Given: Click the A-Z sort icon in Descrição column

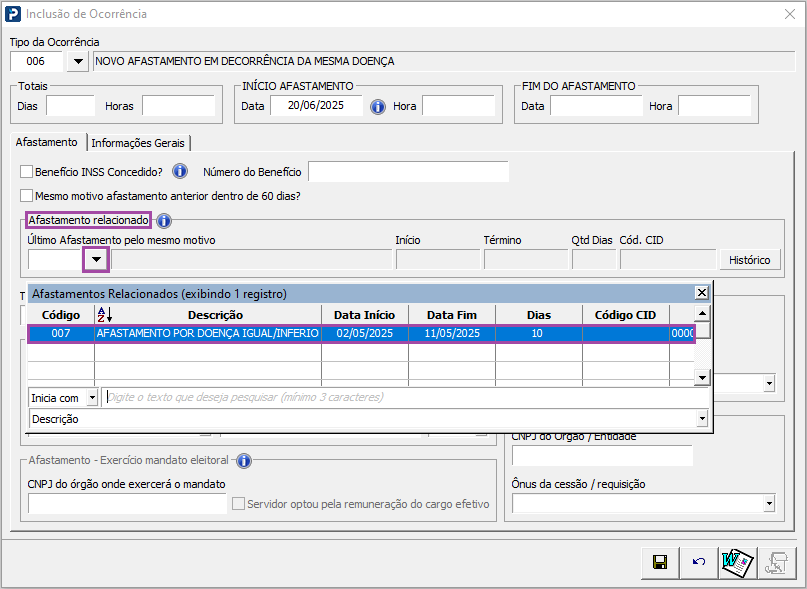Looking at the screenshot, I should click(x=103, y=315).
